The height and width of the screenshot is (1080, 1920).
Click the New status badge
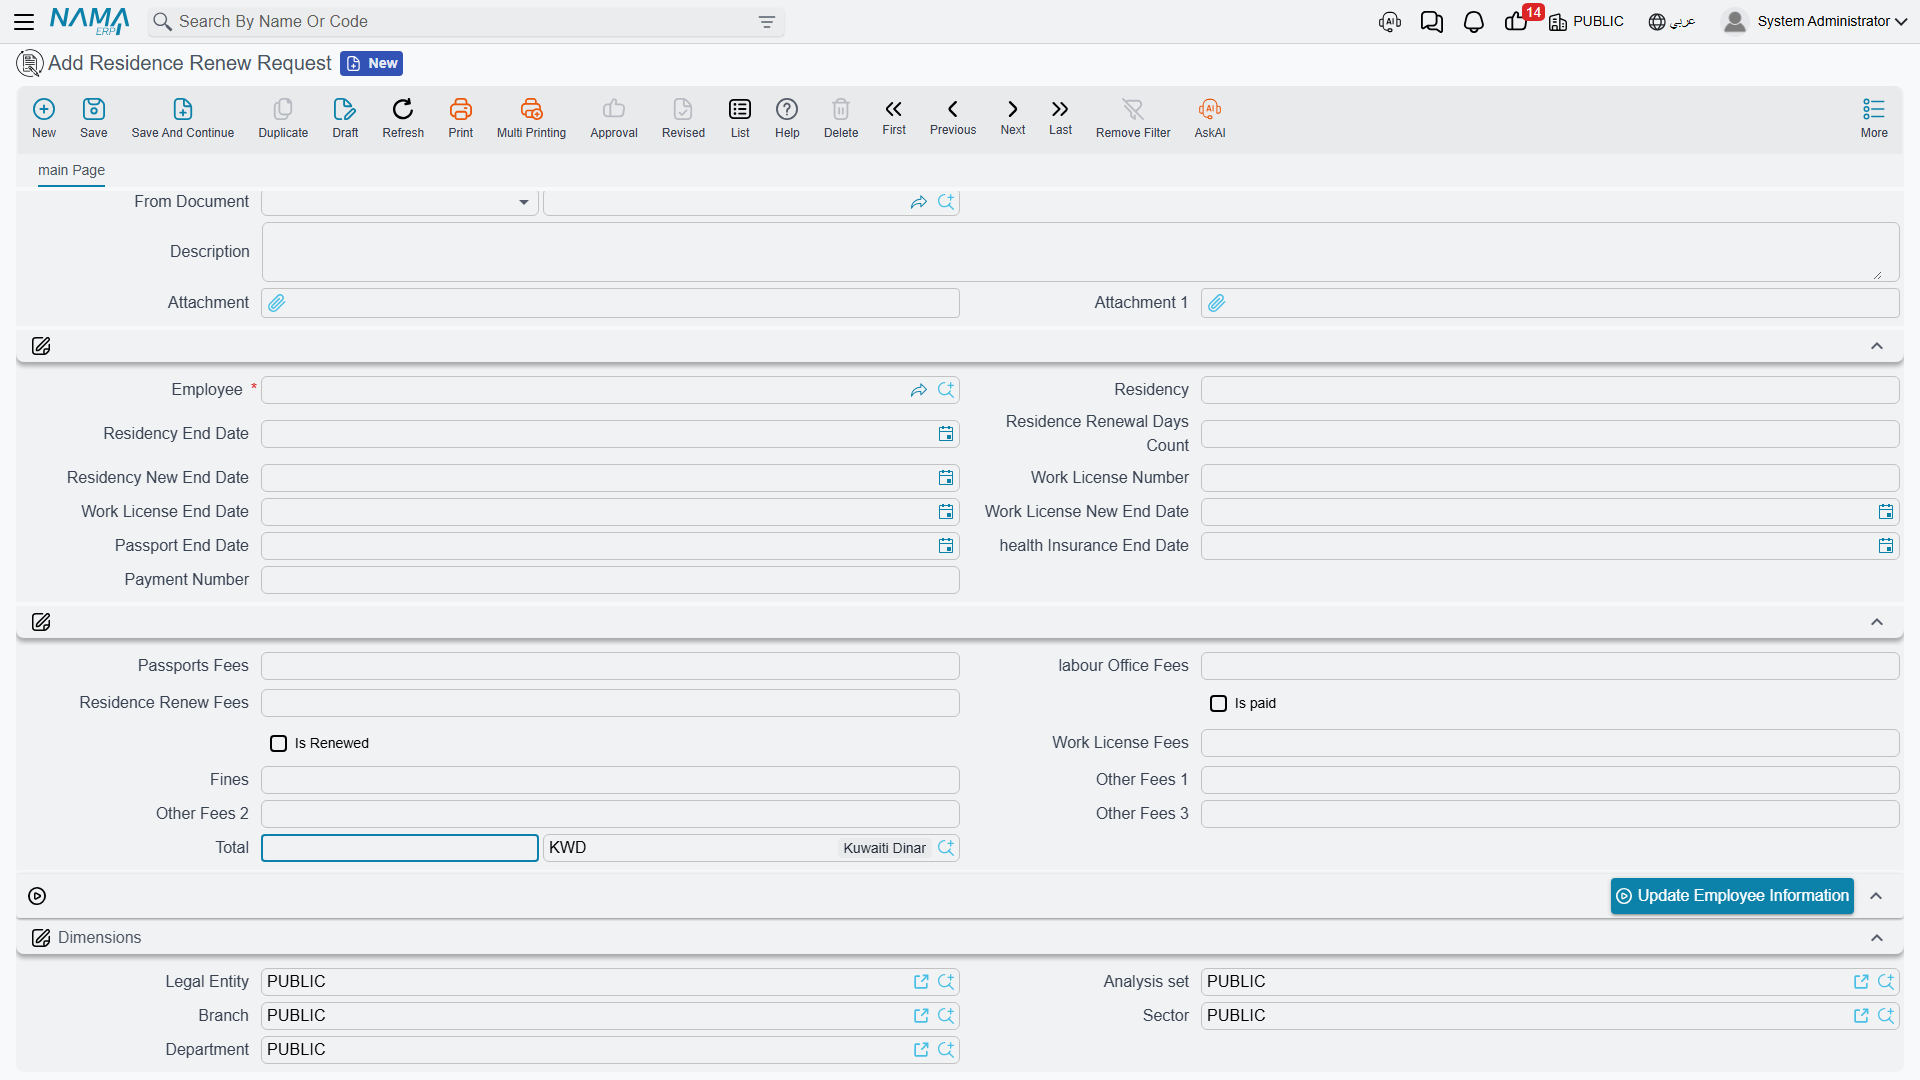(371, 63)
